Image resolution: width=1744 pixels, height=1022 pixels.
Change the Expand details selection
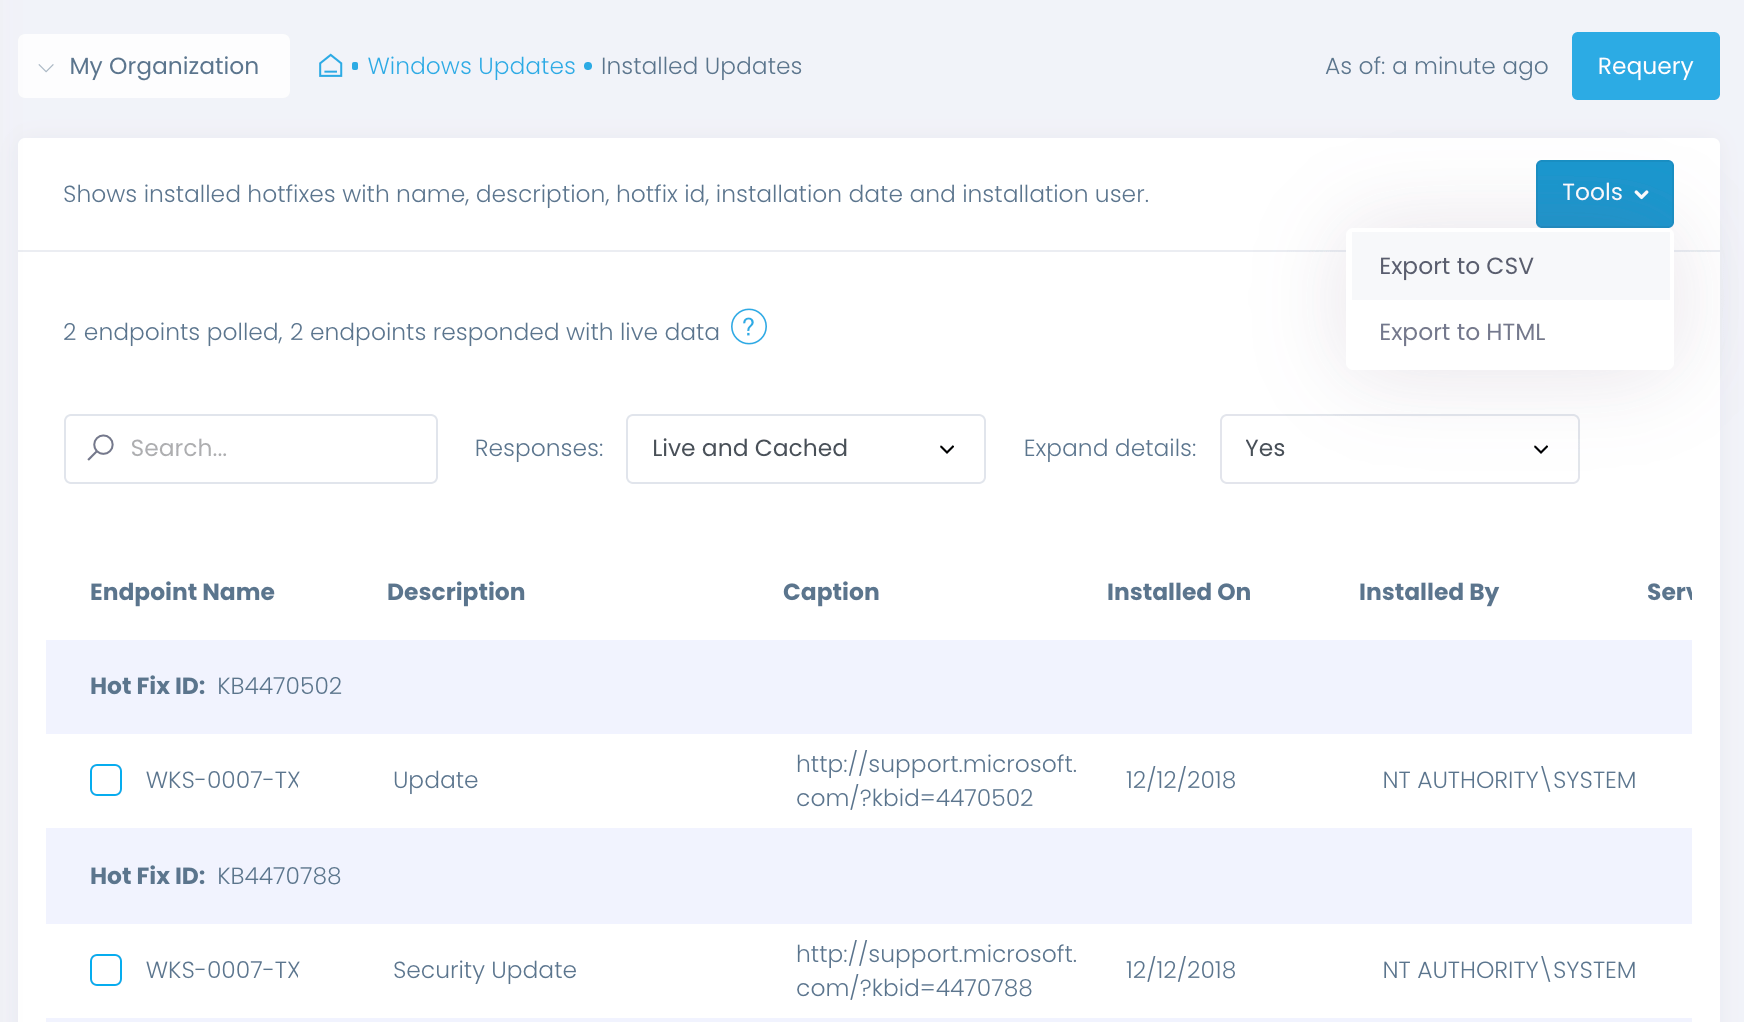click(1399, 449)
